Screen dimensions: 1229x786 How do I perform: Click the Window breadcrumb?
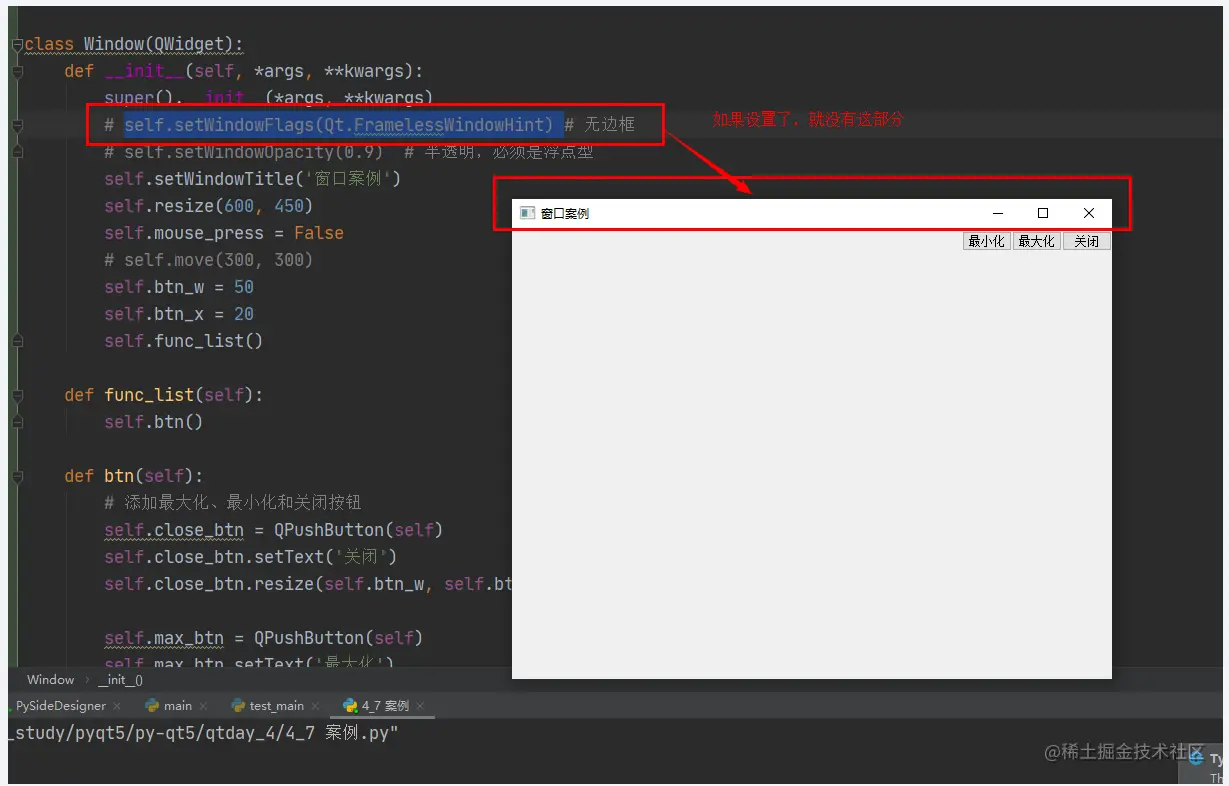pyautogui.click(x=50, y=680)
